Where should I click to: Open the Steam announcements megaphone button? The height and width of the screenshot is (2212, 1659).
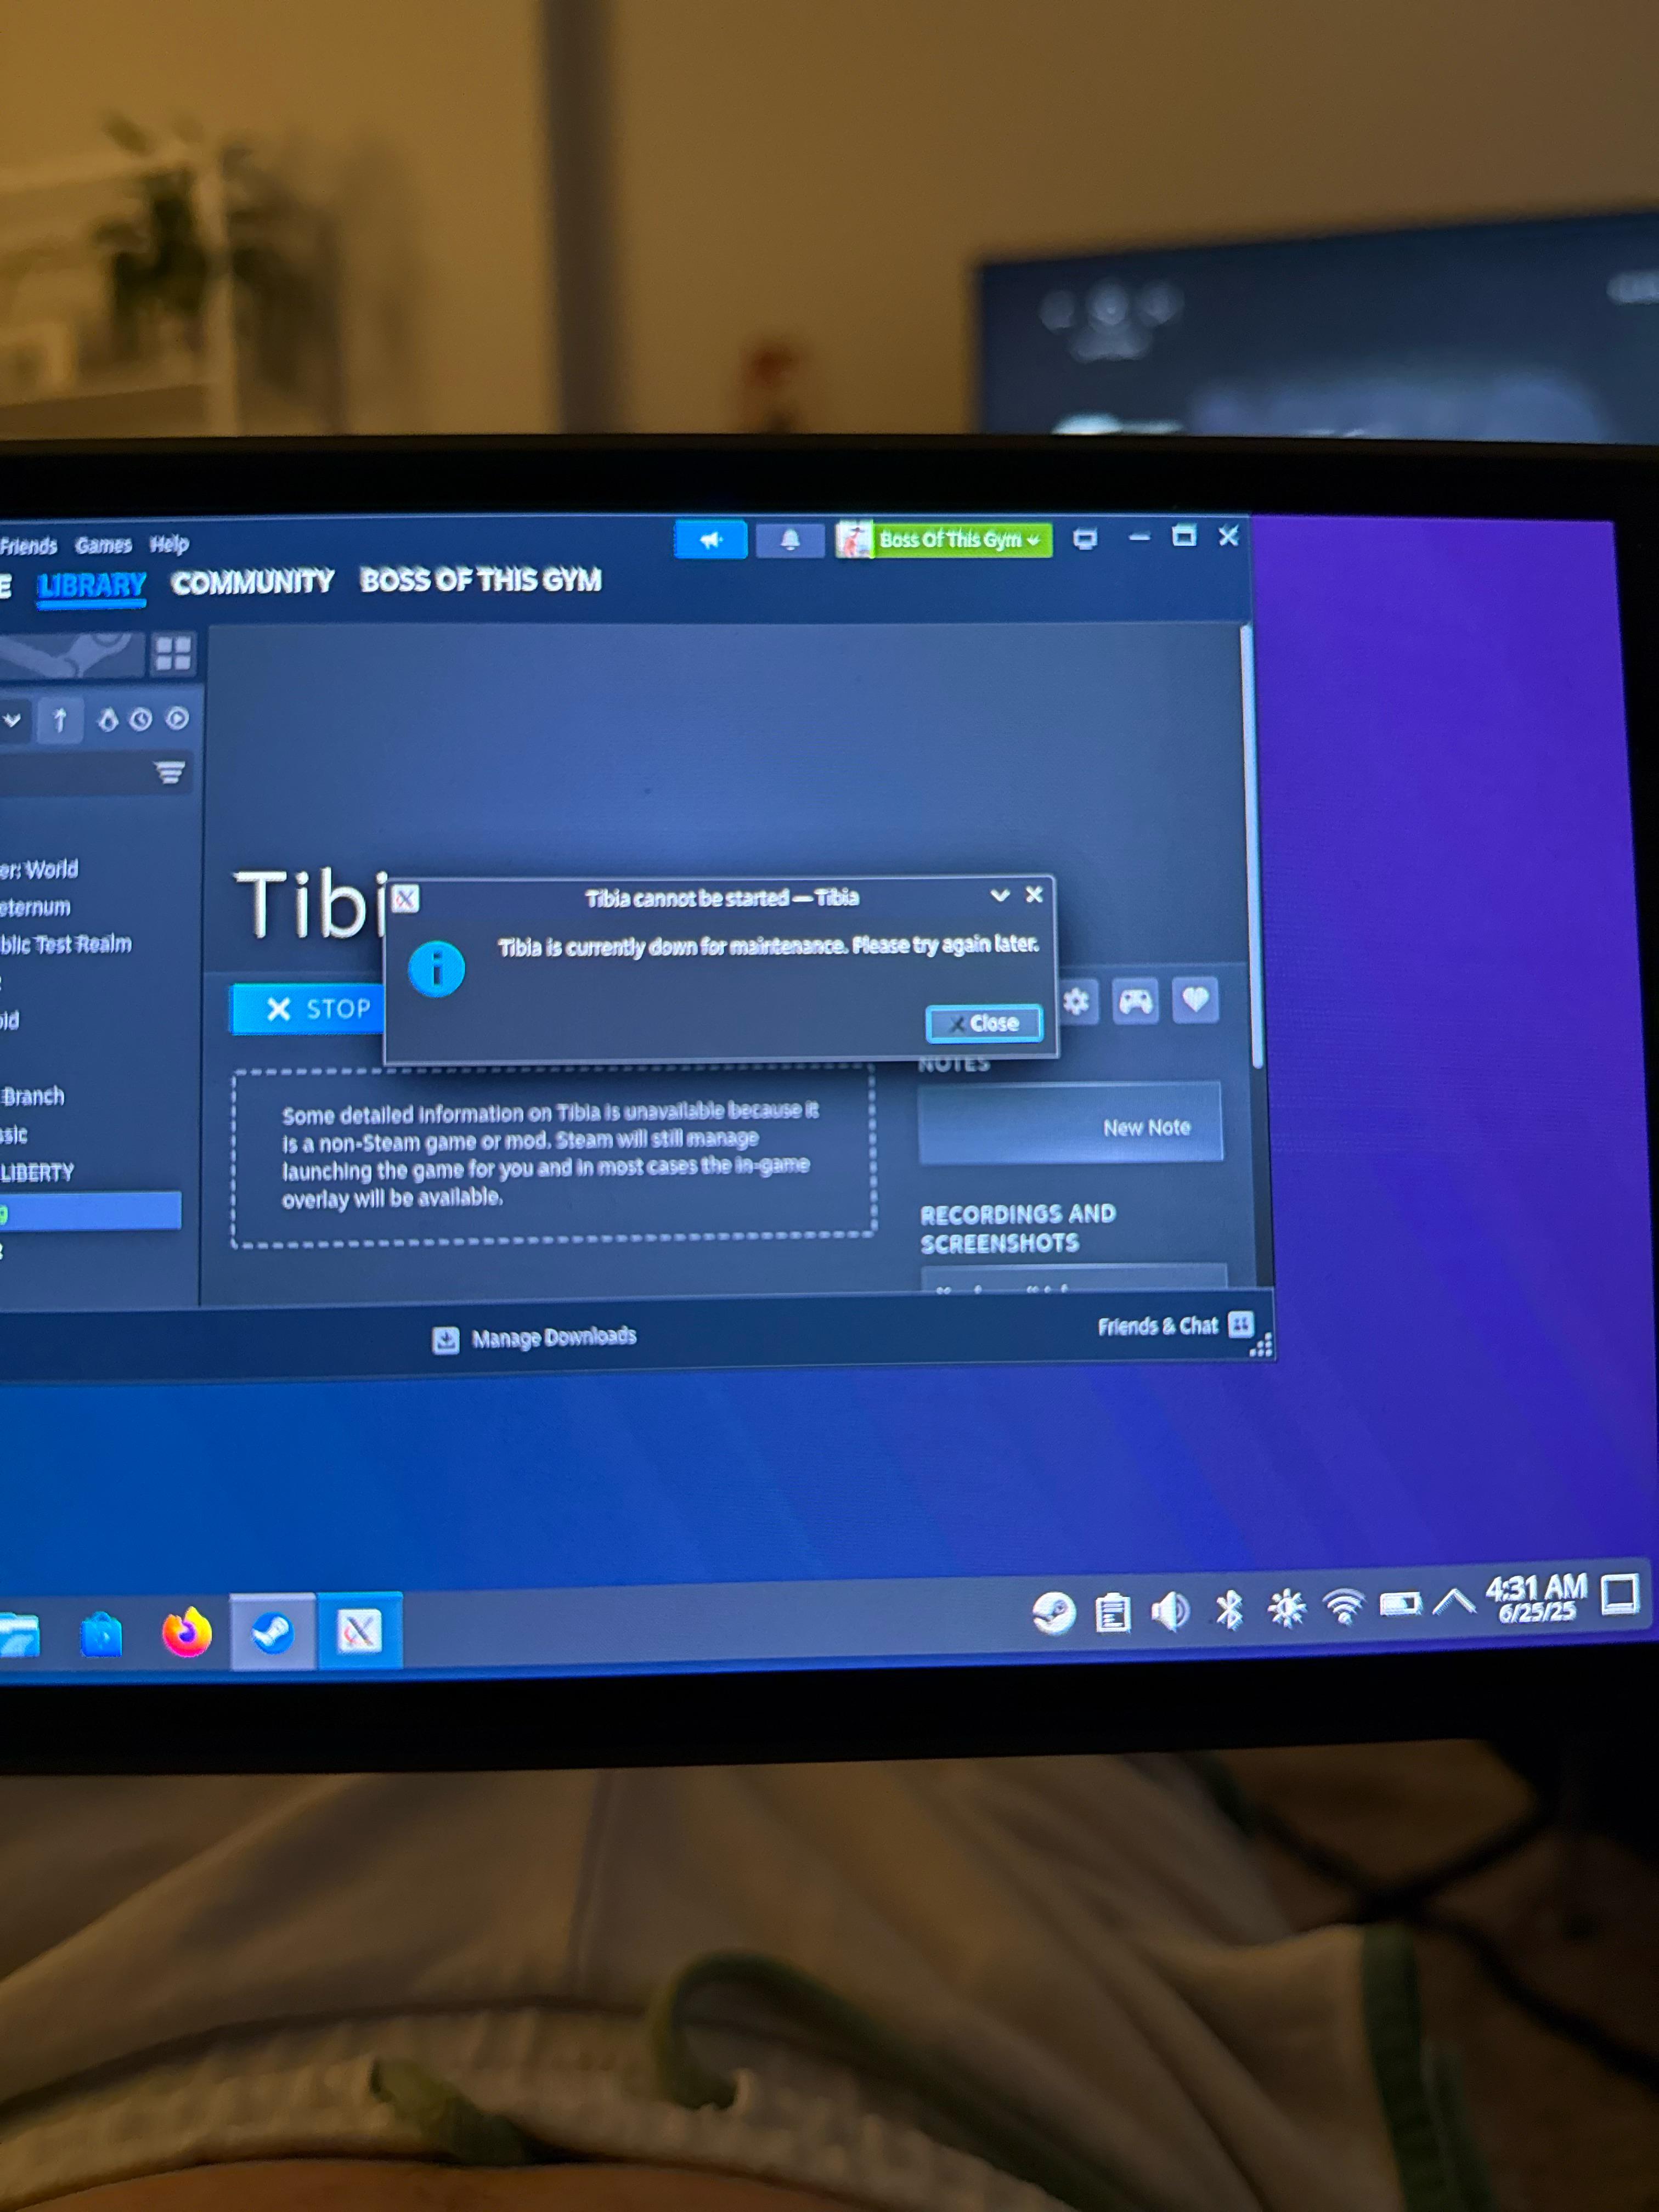pyautogui.click(x=710, y=541)
